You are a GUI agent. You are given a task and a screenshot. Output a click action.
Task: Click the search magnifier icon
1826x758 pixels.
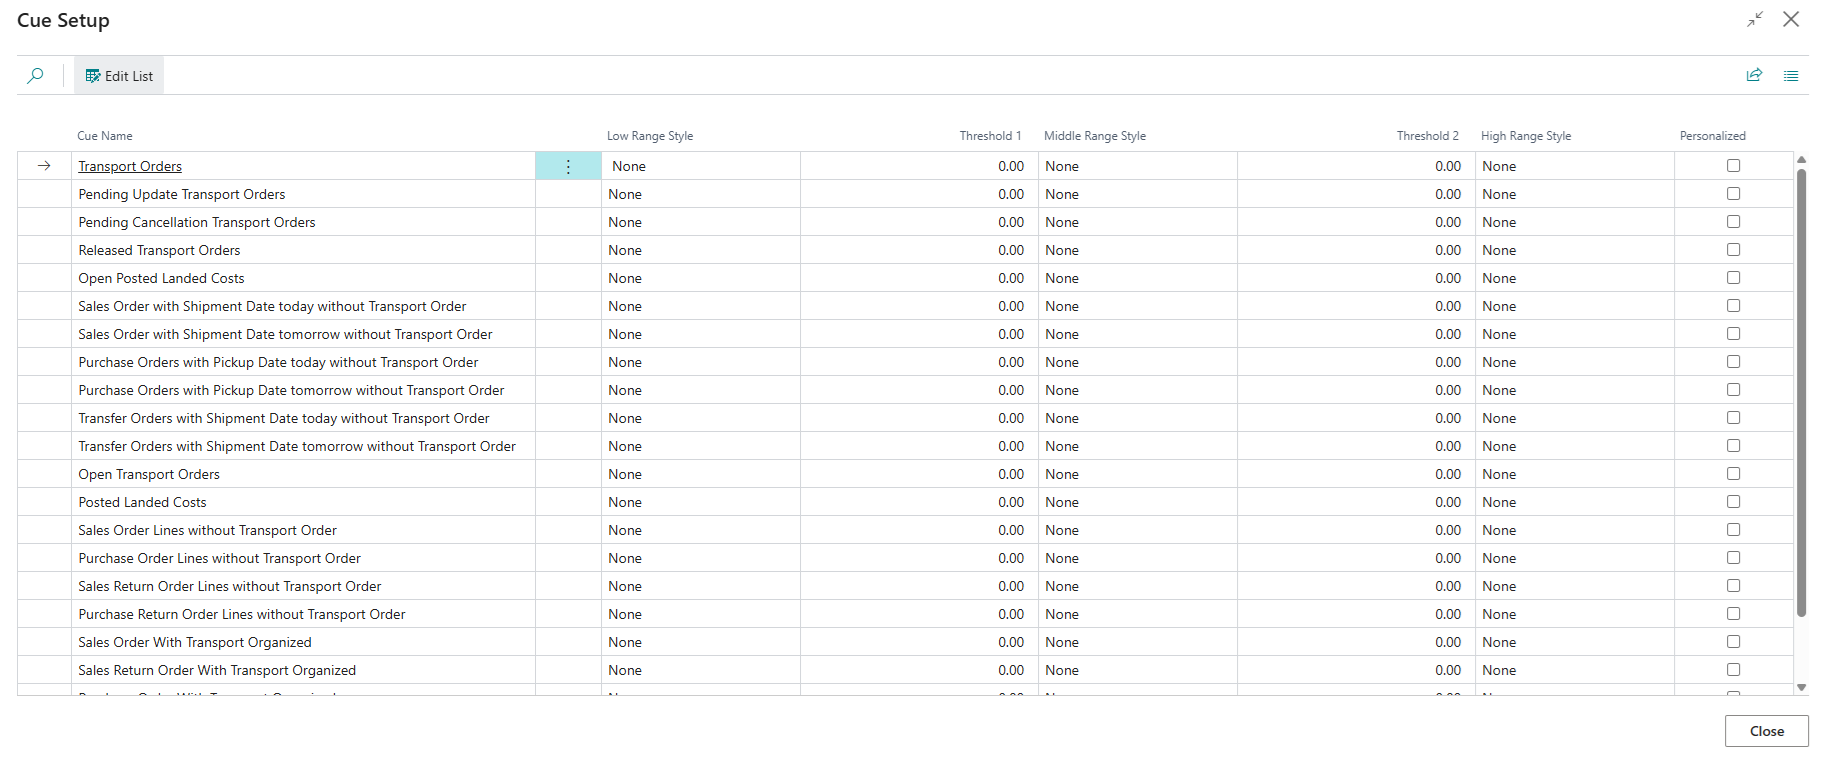point(36,76)
